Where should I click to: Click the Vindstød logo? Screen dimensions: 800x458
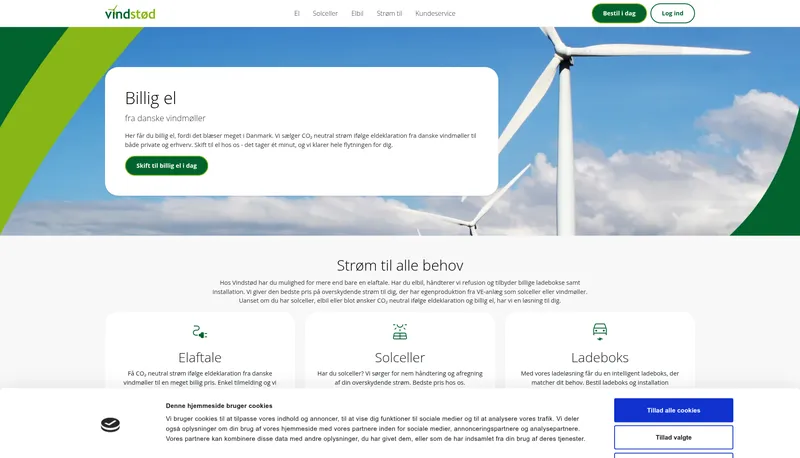coord(130,13)
